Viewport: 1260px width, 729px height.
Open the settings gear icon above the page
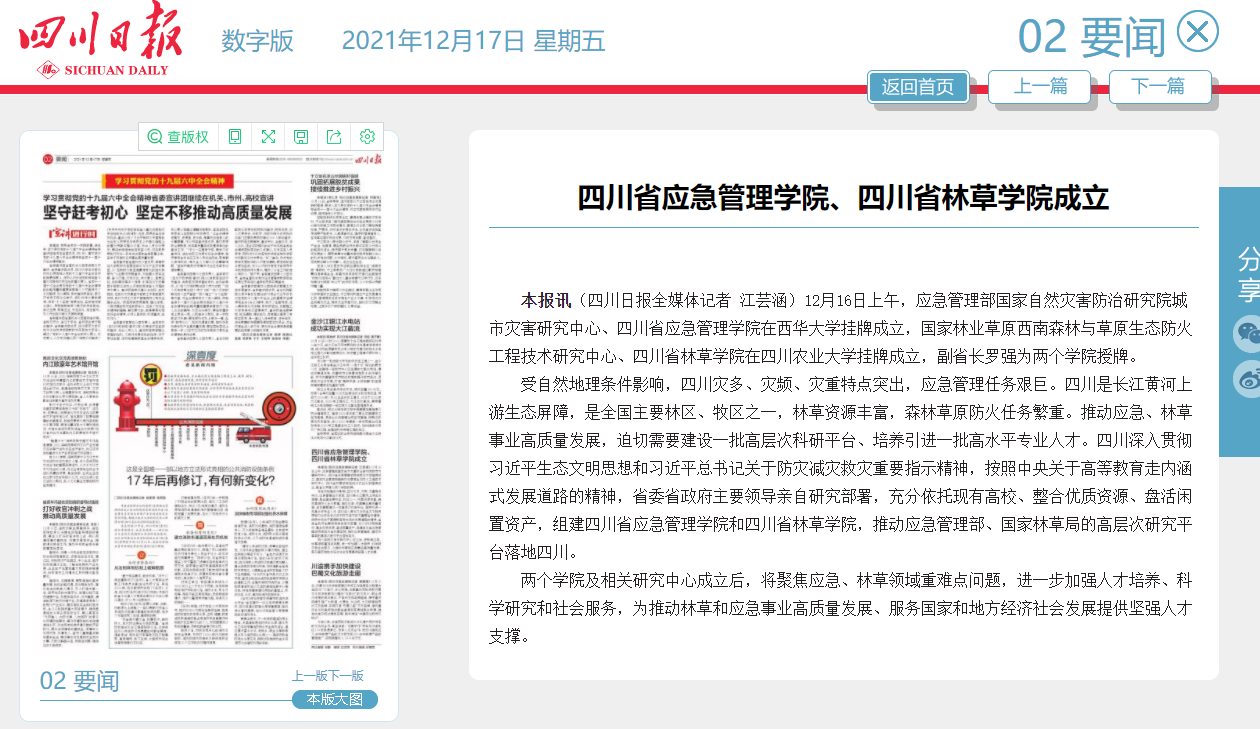(x=367, y=137)
